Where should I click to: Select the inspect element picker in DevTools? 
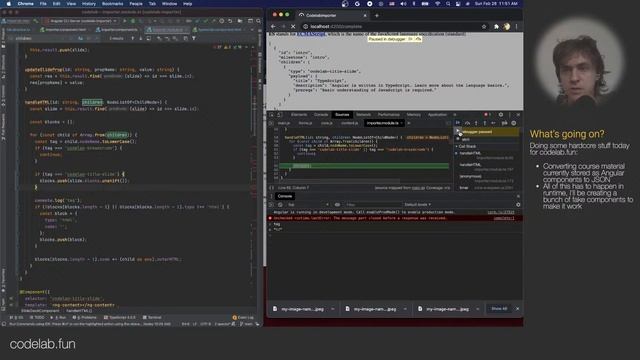click(x=272, y=115)
